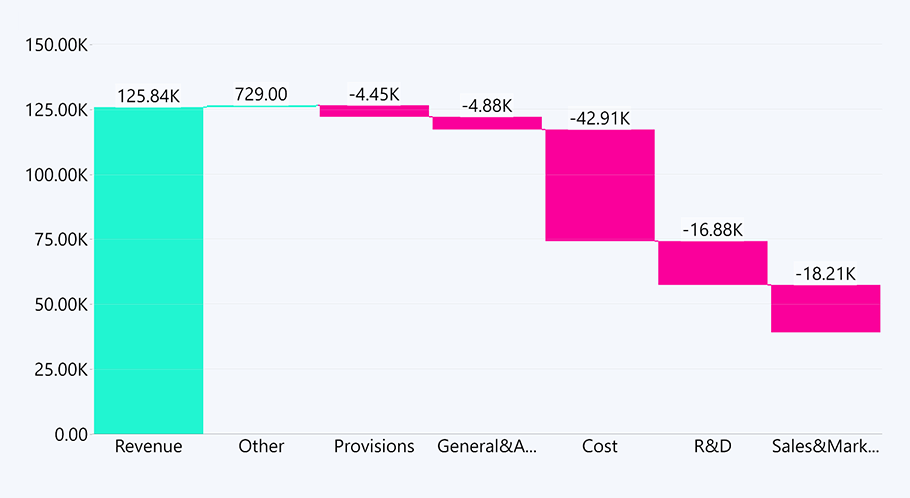Click the thin Other bar line
The width and height of the screenshot is (910, 498).
click(x=261, y=106)
